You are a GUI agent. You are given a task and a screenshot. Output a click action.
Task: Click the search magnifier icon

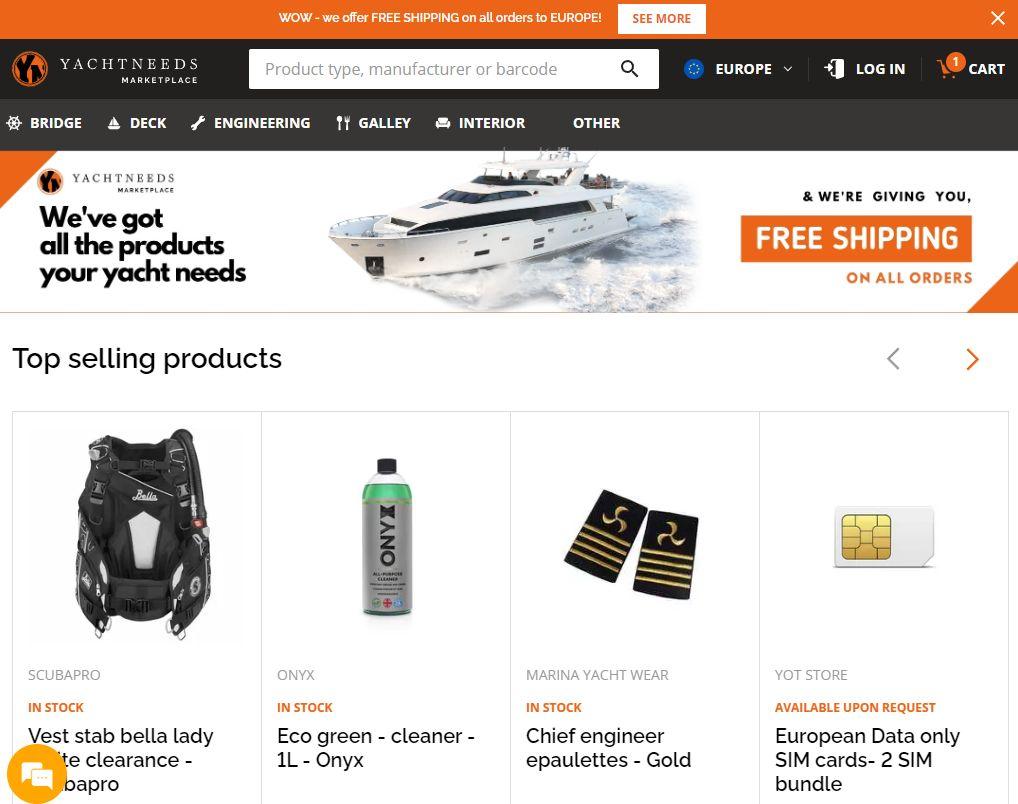click(x=629, y=69)
